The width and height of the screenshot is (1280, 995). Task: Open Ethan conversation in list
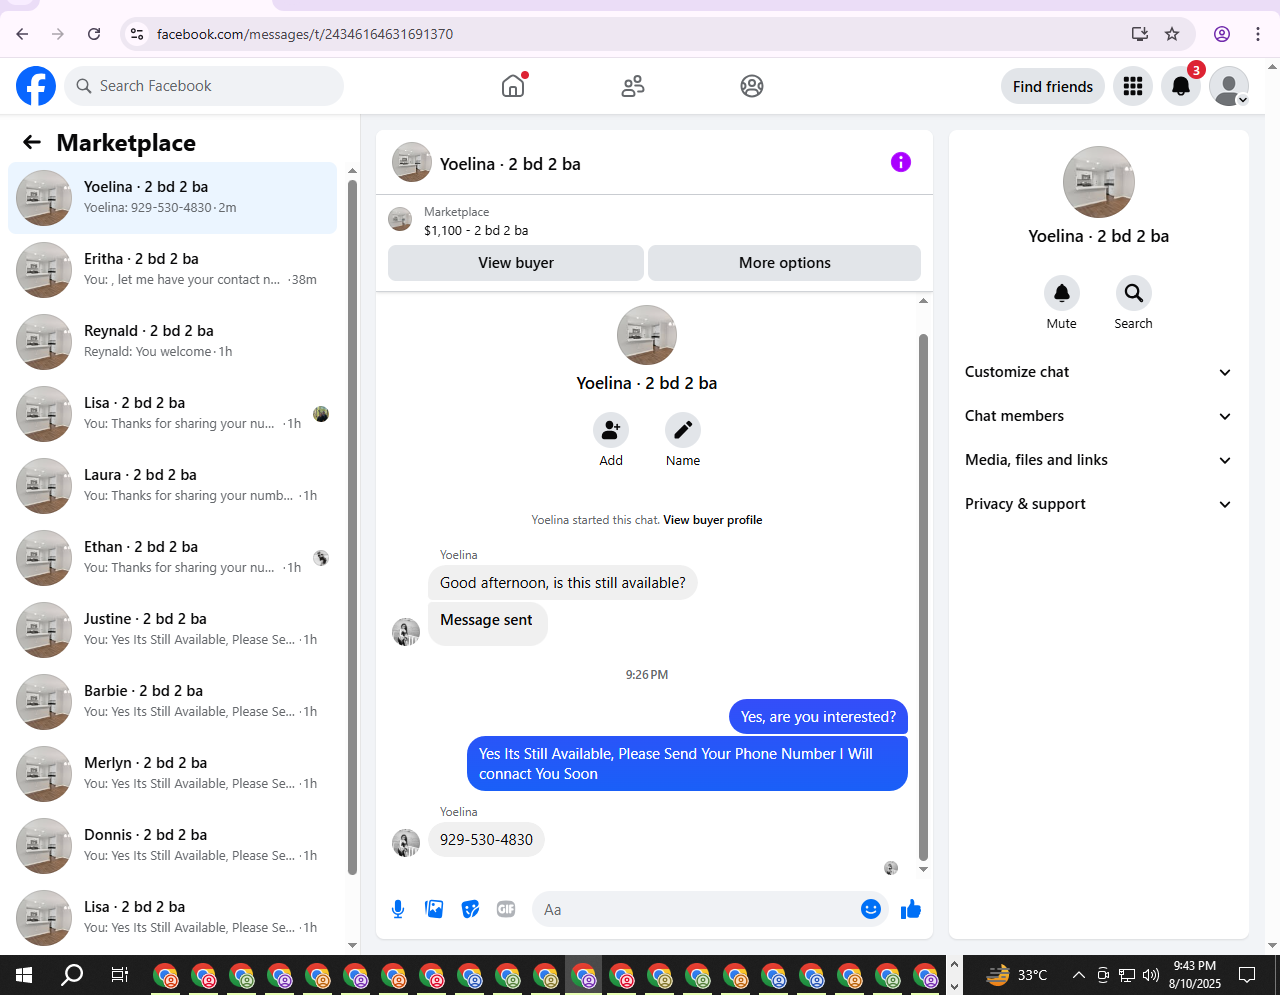(173, 558)
